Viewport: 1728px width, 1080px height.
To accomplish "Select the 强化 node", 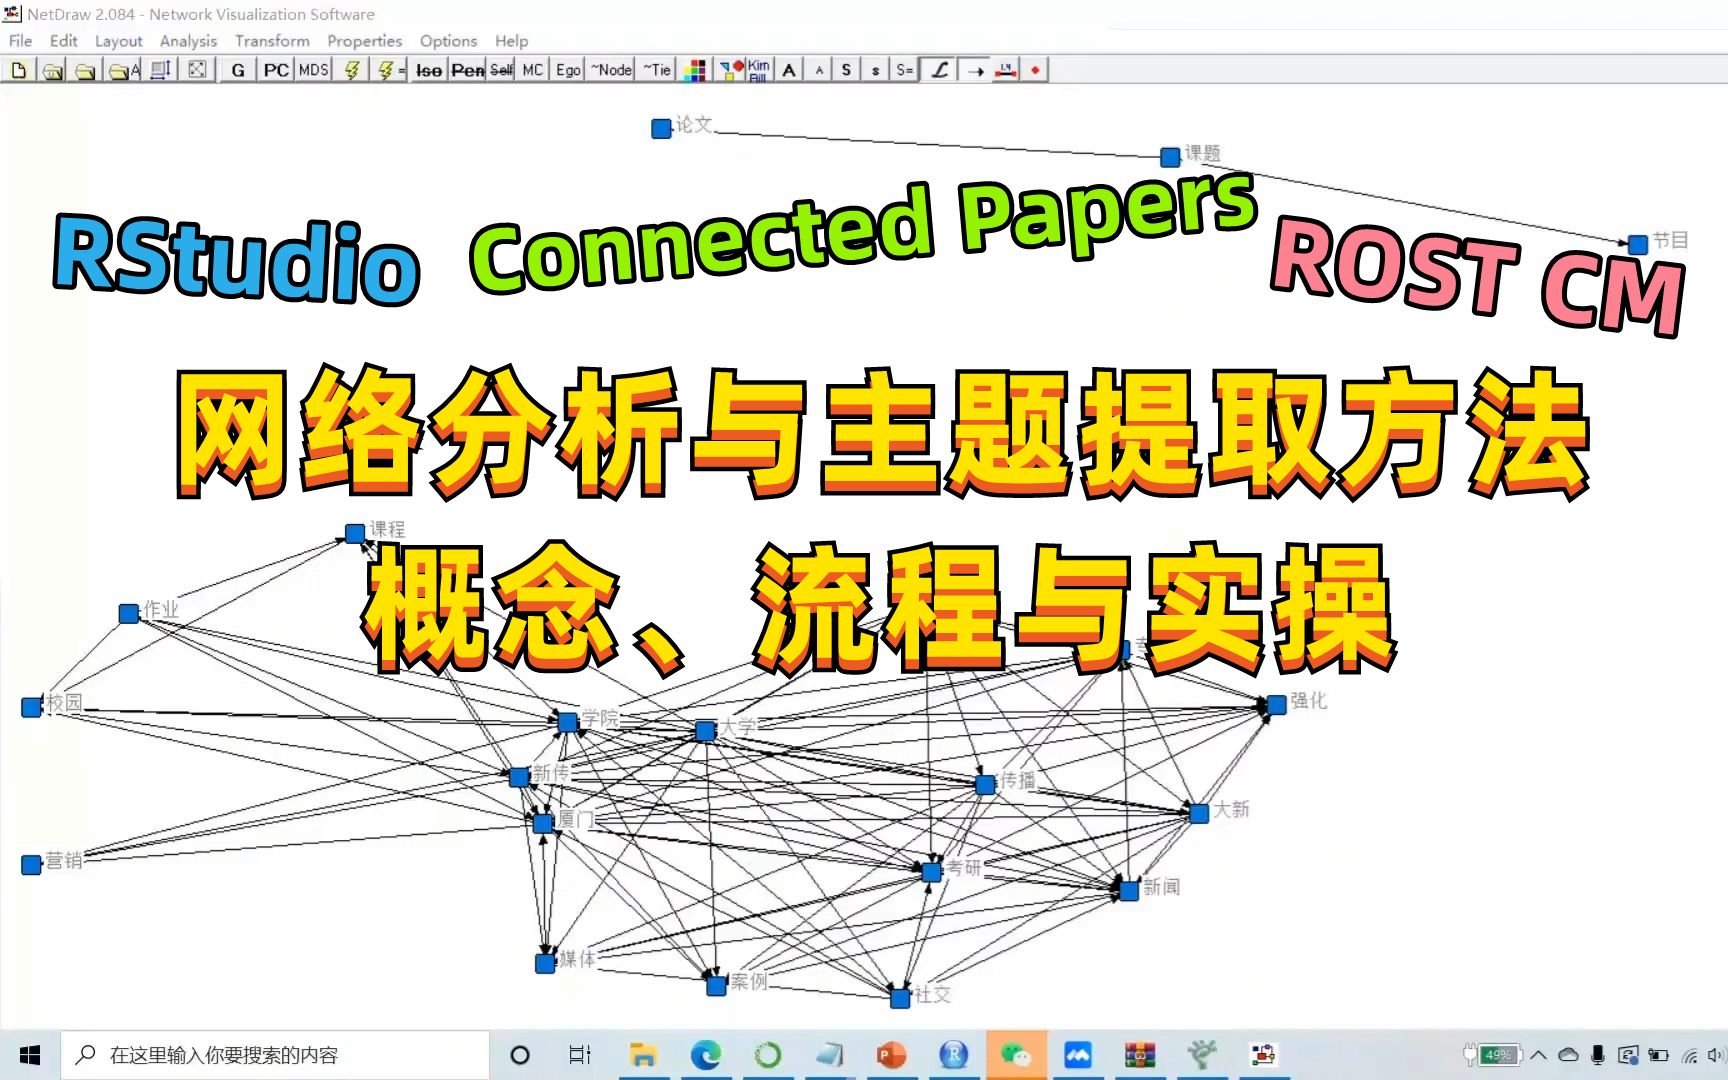I will coord(1277,705).
